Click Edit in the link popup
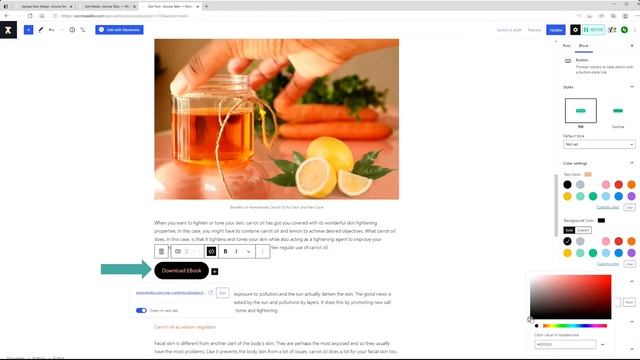The height and width of the screenshot is (360, 640). pos(222,293)
